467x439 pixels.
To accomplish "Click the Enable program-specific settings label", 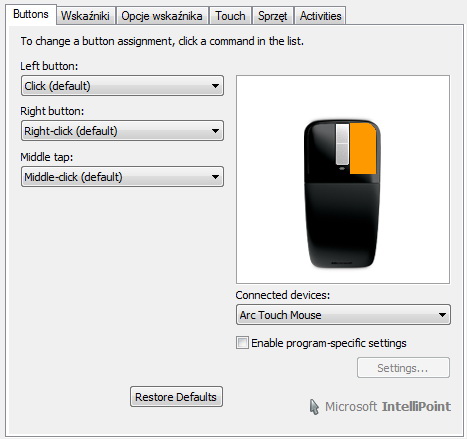I will (x=329, y=343).
